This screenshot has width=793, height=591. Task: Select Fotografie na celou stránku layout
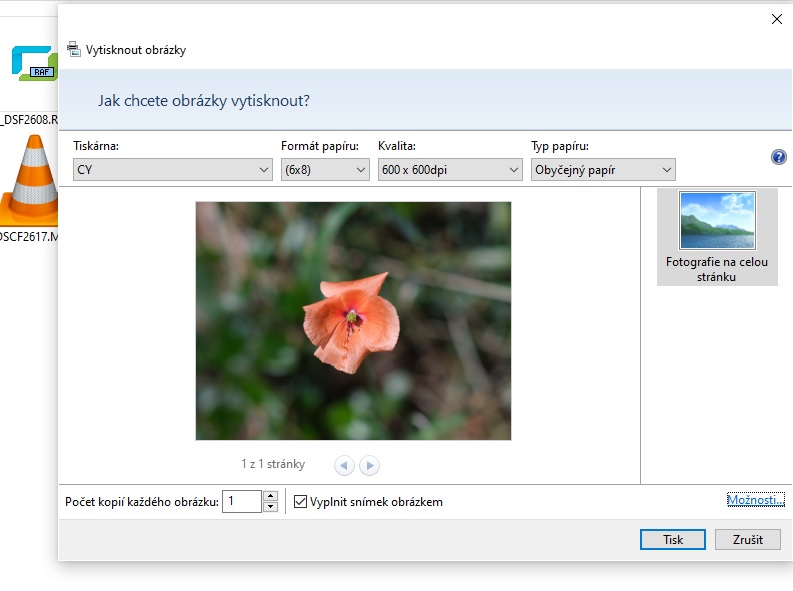click(717, 237)
